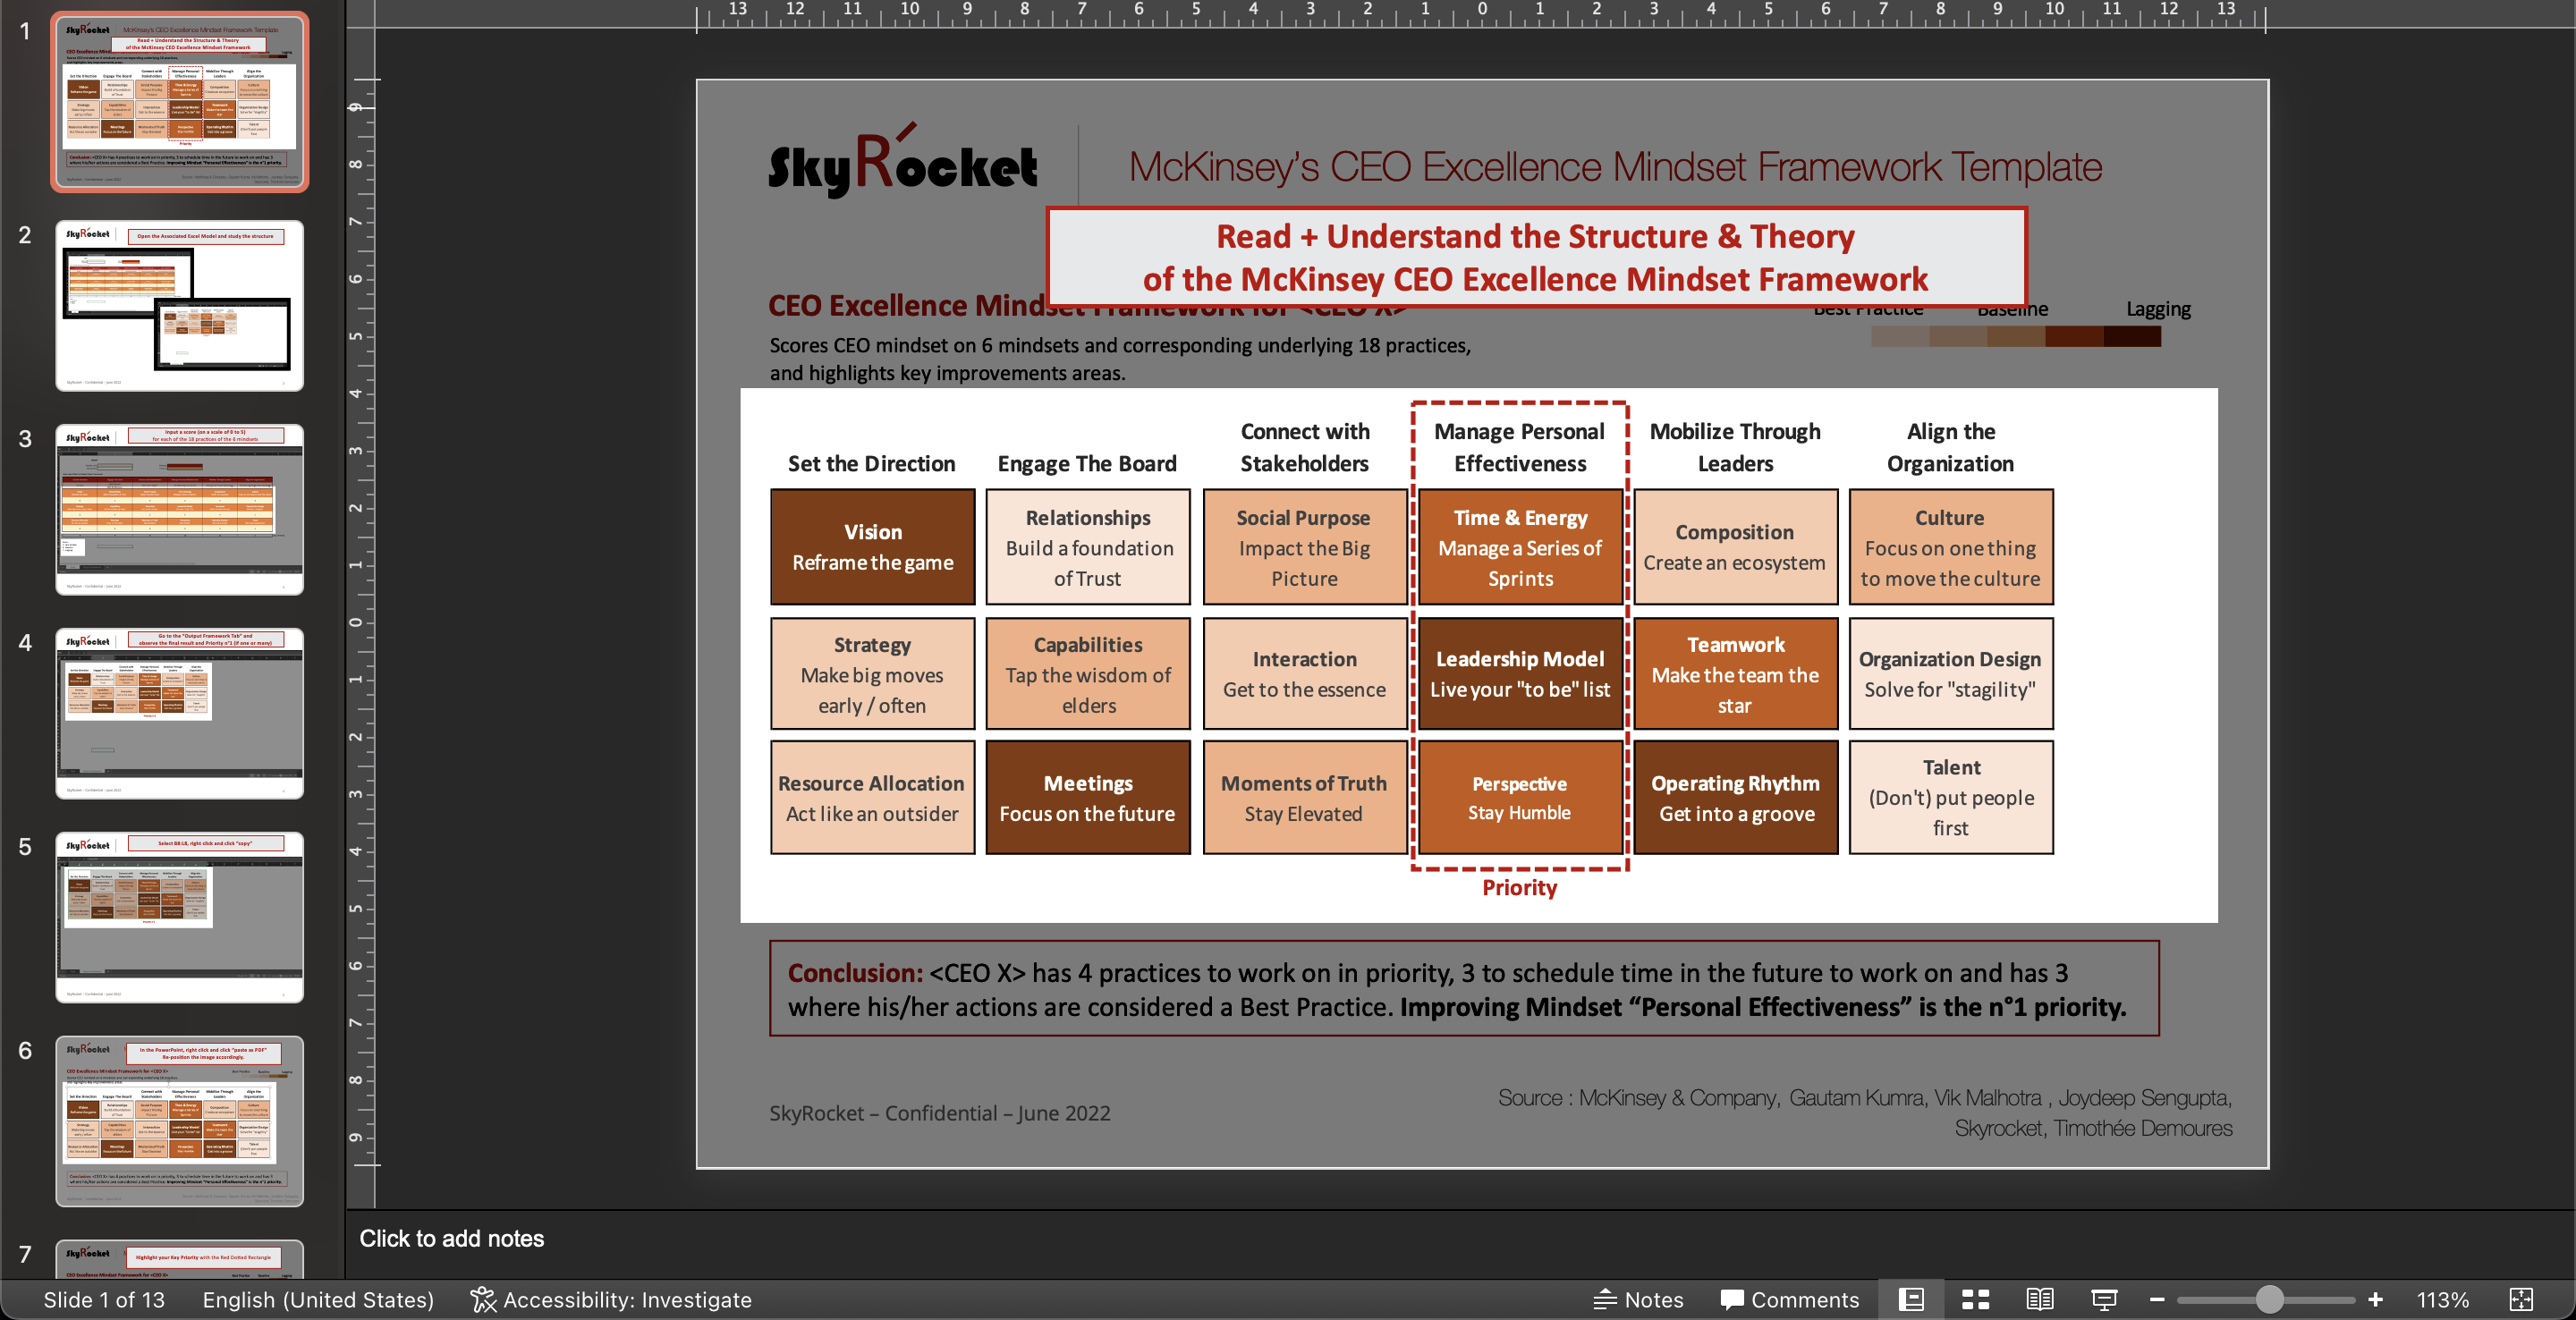
Task: Click the Strategy 'Make big moves' box
Action: (x=872, y=674)
